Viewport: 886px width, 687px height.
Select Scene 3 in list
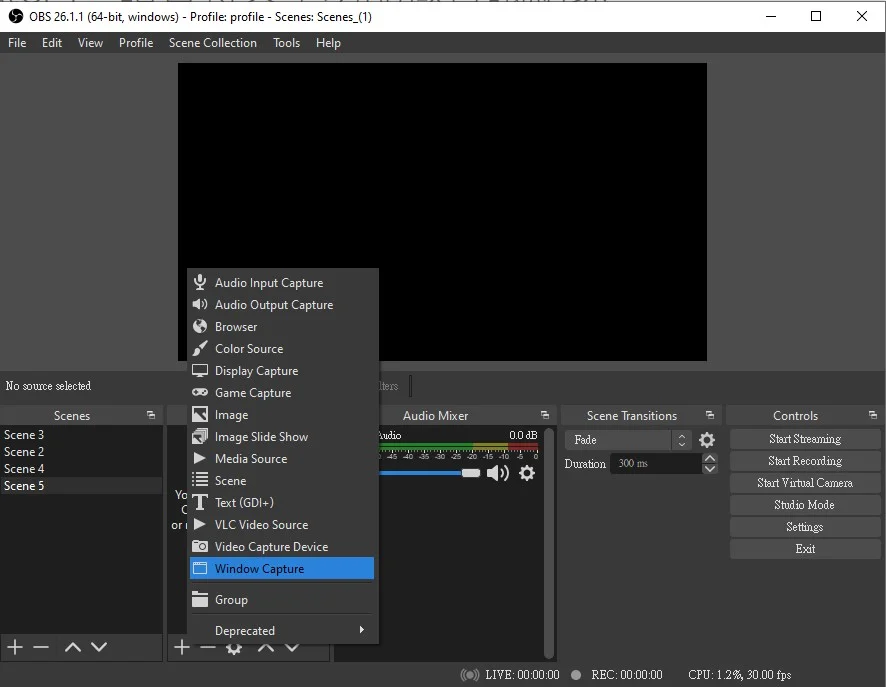click(81, 434)
